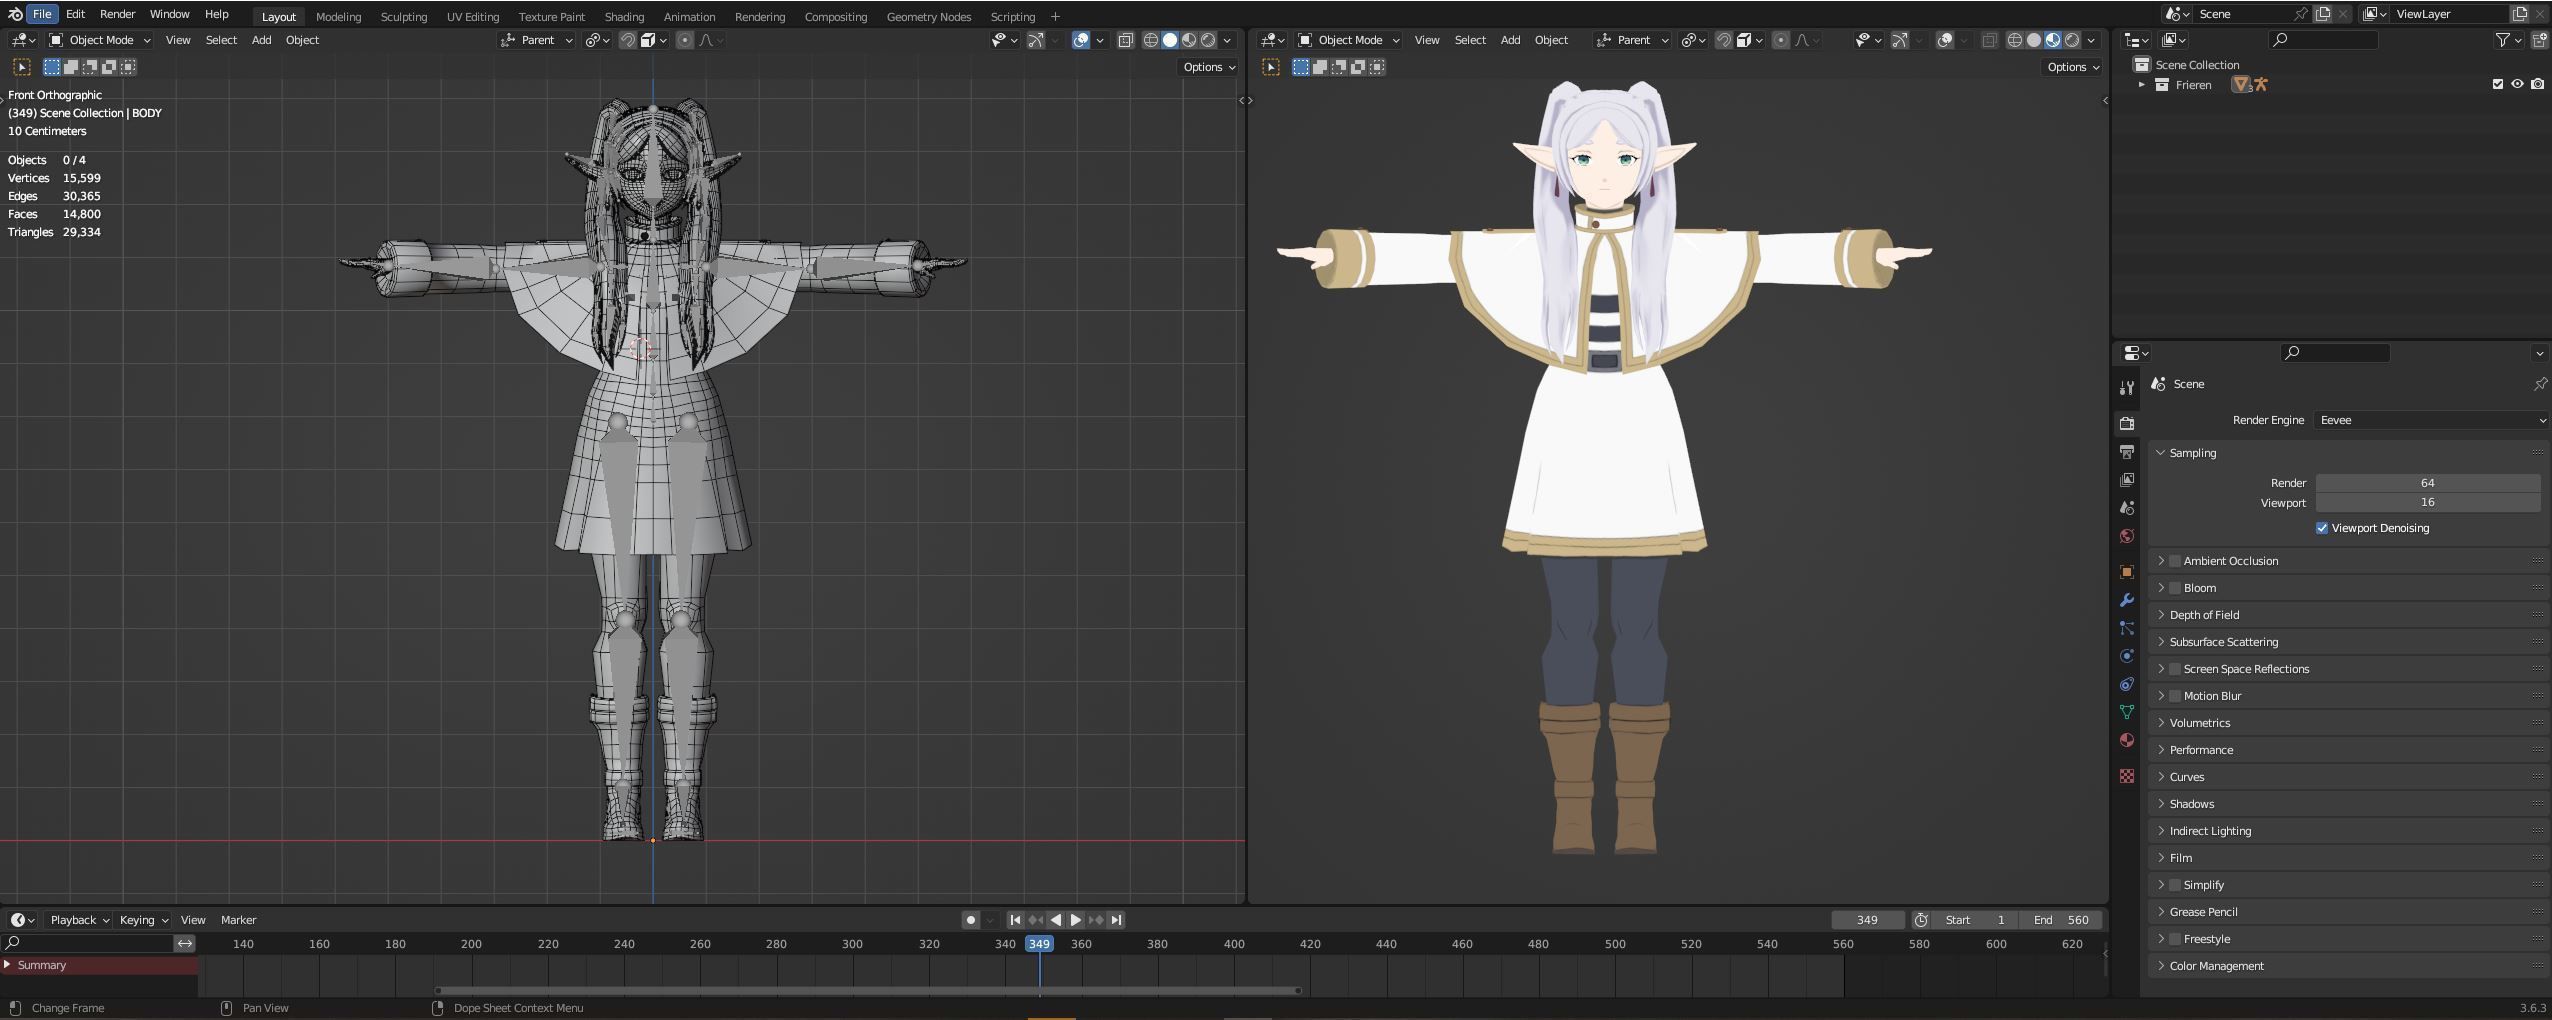Click the Render samples field showing 64
Image resolution: width=2552 pixels, height=1020 pixels.
[x=2428, y=483]
